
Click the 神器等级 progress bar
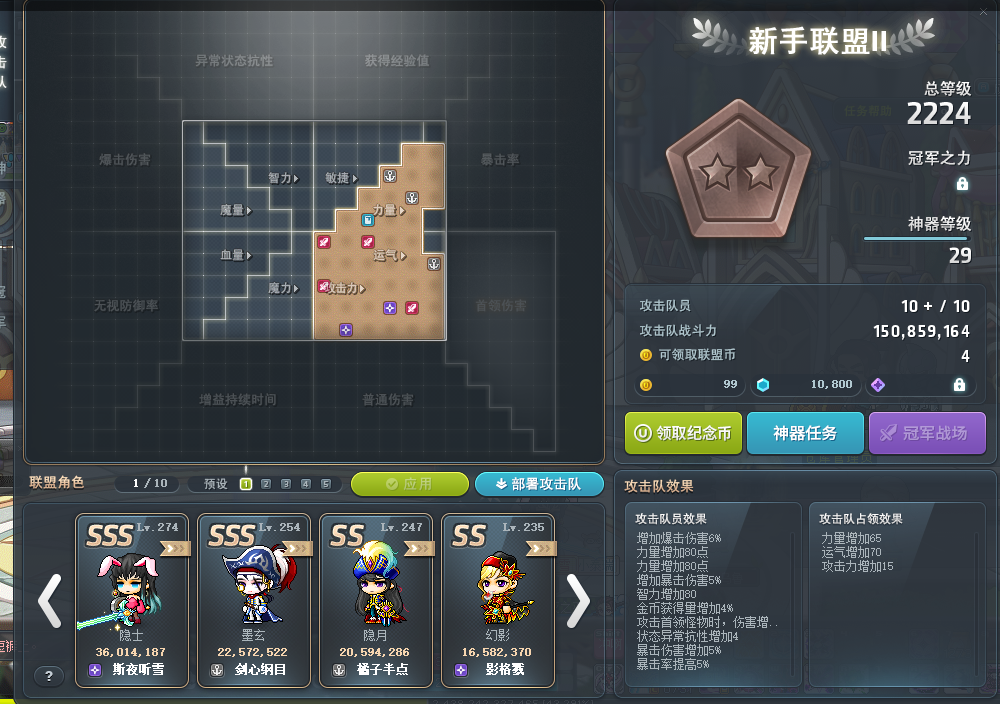pos(916,238)
